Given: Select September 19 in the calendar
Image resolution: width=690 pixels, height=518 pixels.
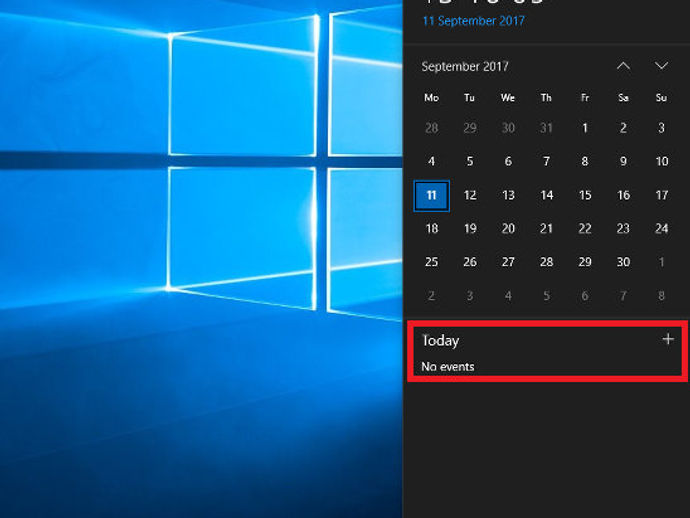Looking at the screenshot, I should tap(470, 228).
